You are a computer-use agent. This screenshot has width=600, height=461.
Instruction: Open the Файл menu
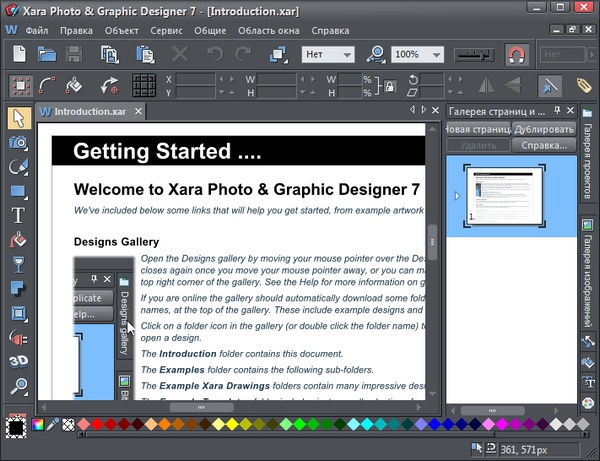tap(36, 30)
